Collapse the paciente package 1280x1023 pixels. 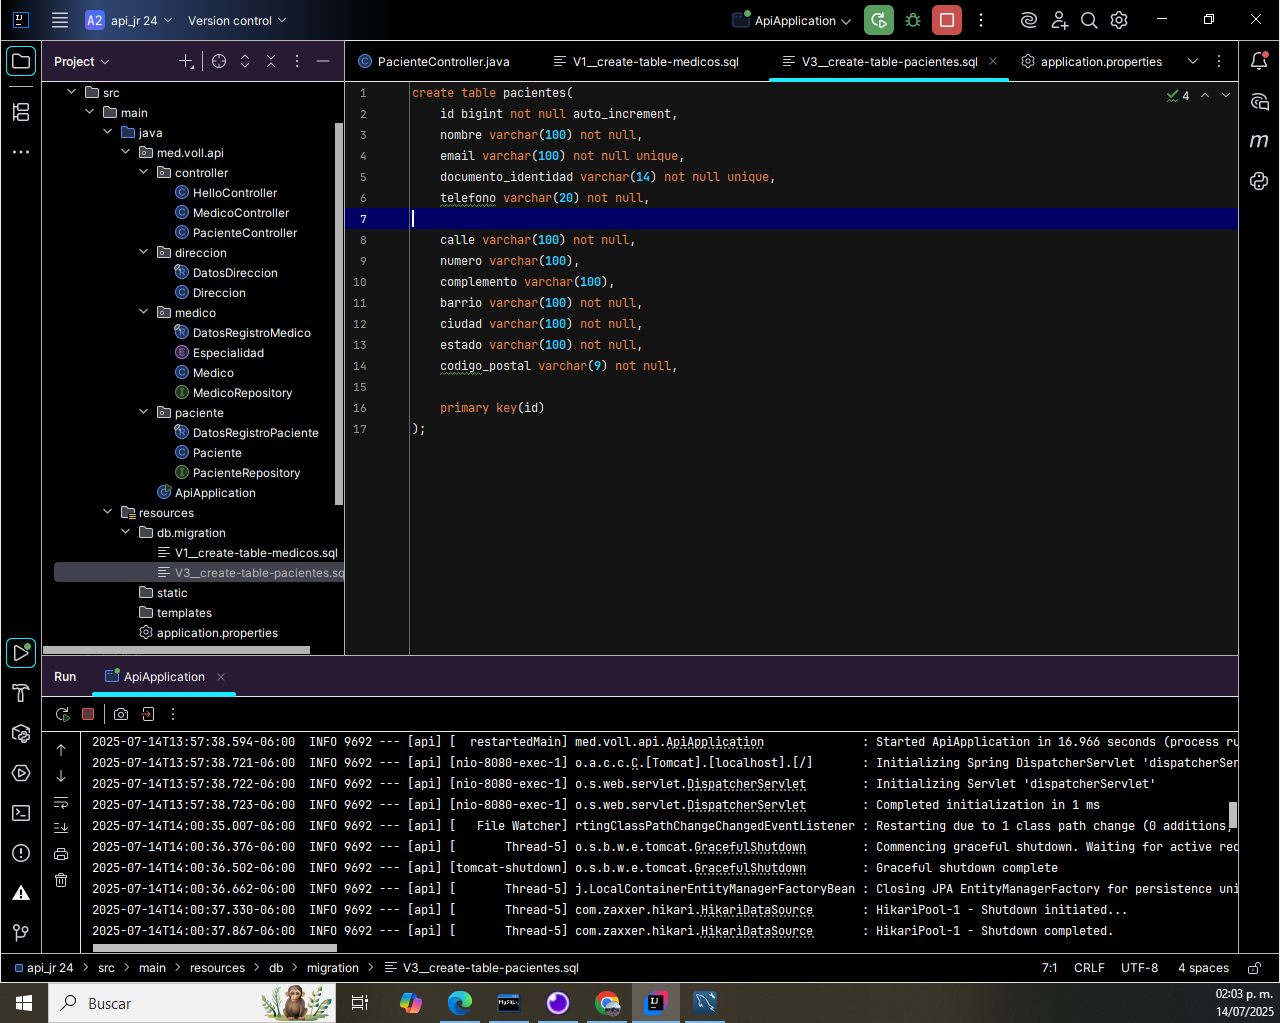coord(144,412)
